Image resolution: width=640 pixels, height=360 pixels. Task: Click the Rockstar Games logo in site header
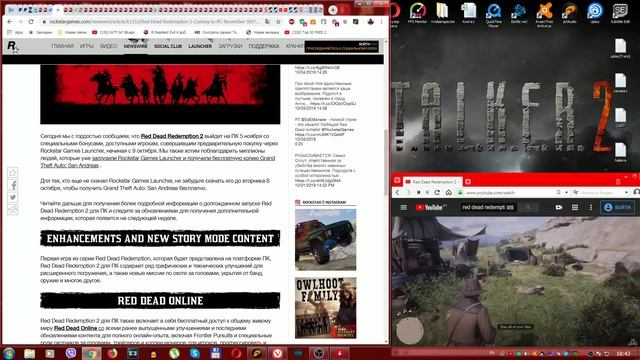(x=13, y=47)
